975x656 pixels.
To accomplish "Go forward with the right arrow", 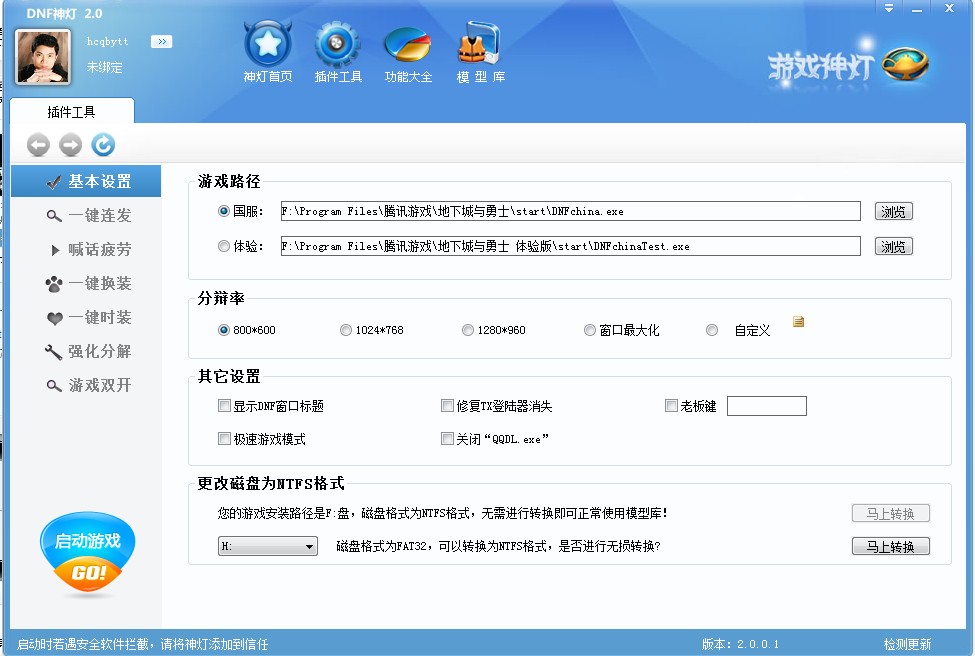I will [x=70, y=145].
